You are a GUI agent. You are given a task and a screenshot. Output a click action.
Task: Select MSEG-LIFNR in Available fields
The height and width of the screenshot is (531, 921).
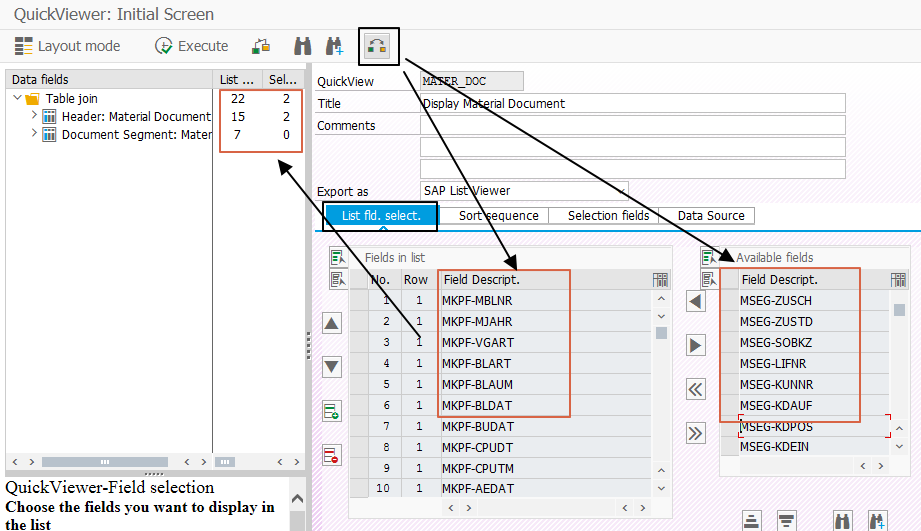[x=805, y=364]
